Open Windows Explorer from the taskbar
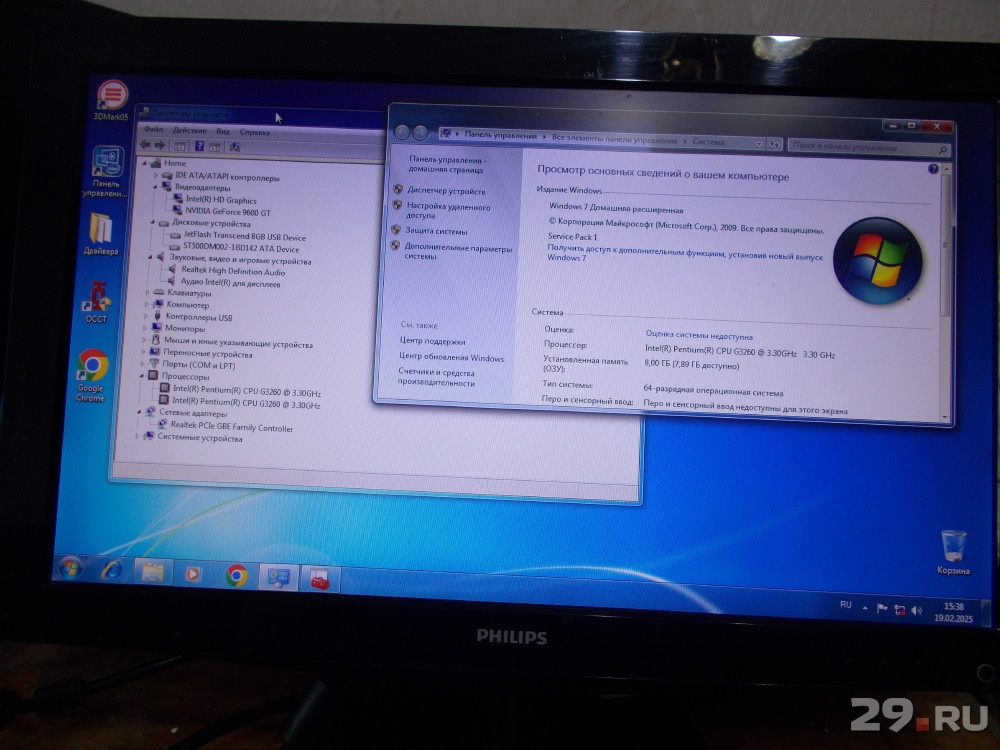The width and height of the screenshot is (1000, 750). coord(153,572)
